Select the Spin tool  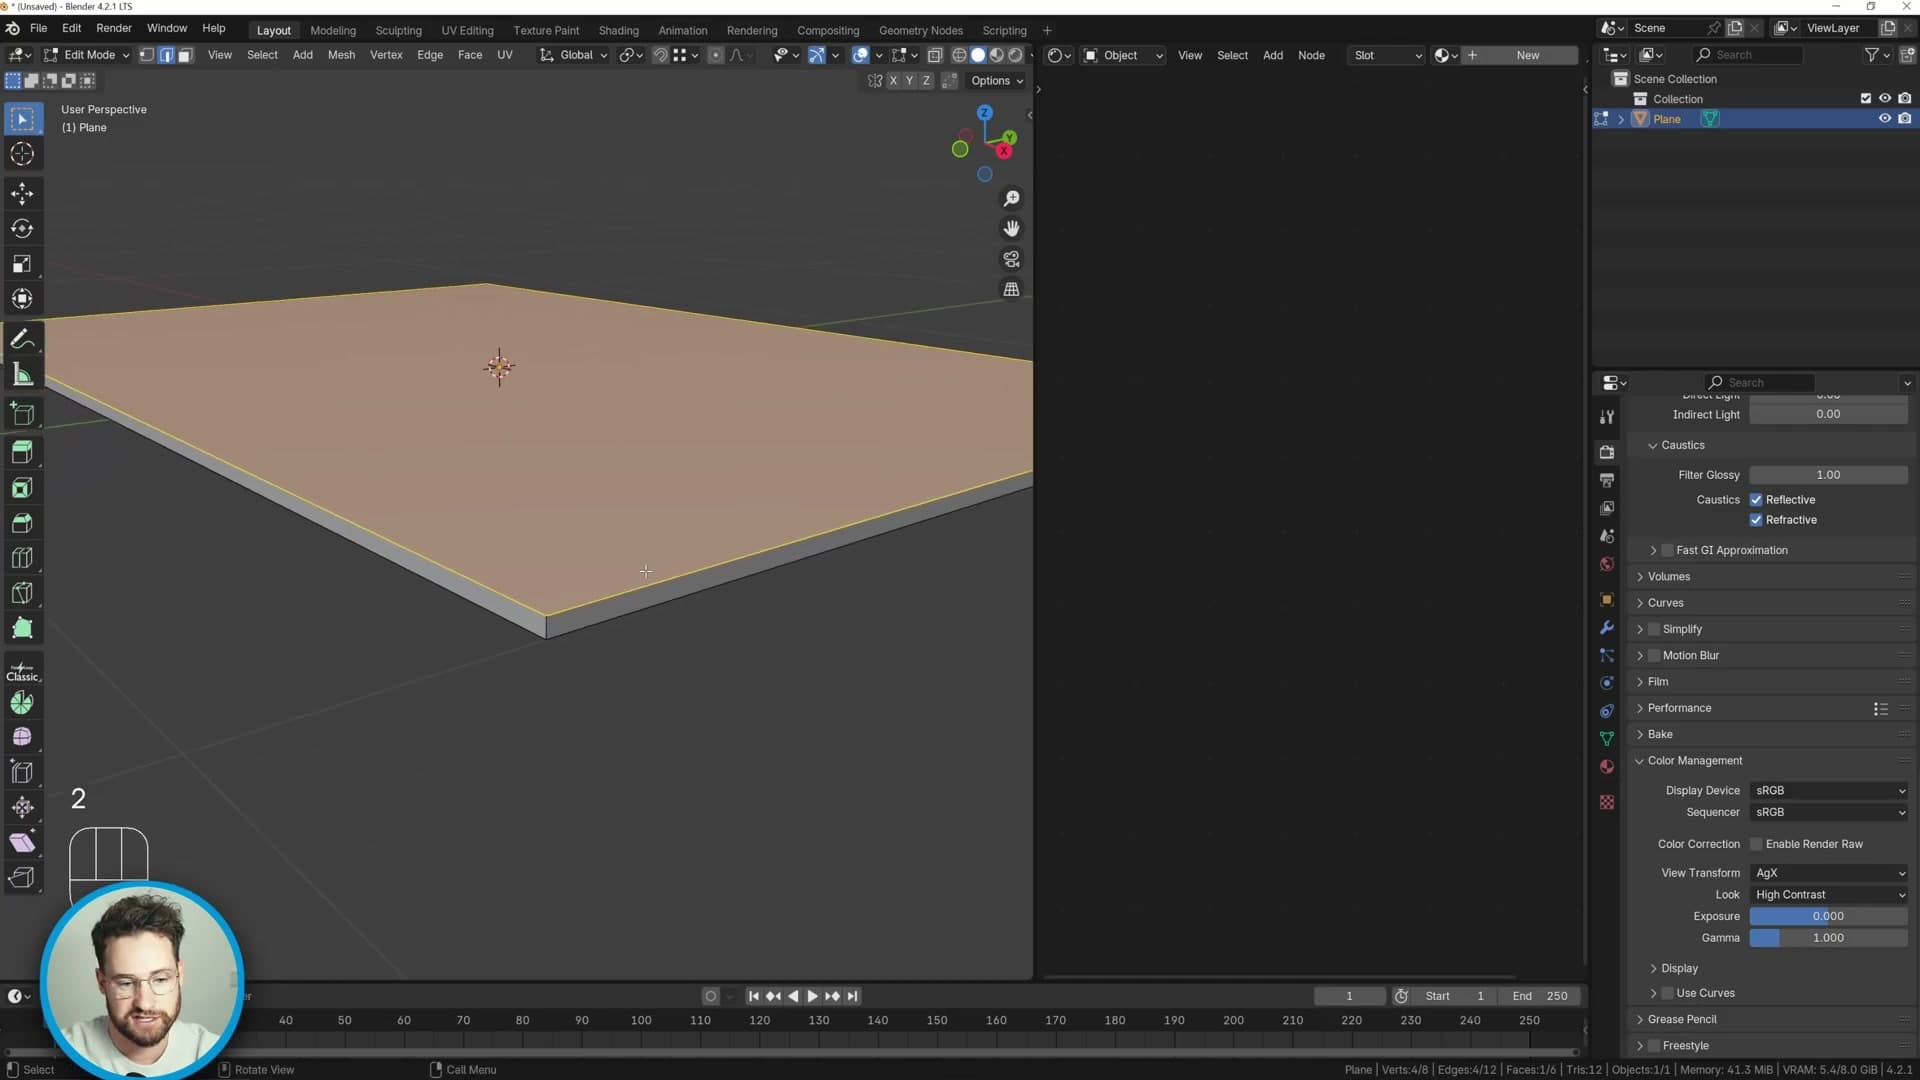click(22, 703)
